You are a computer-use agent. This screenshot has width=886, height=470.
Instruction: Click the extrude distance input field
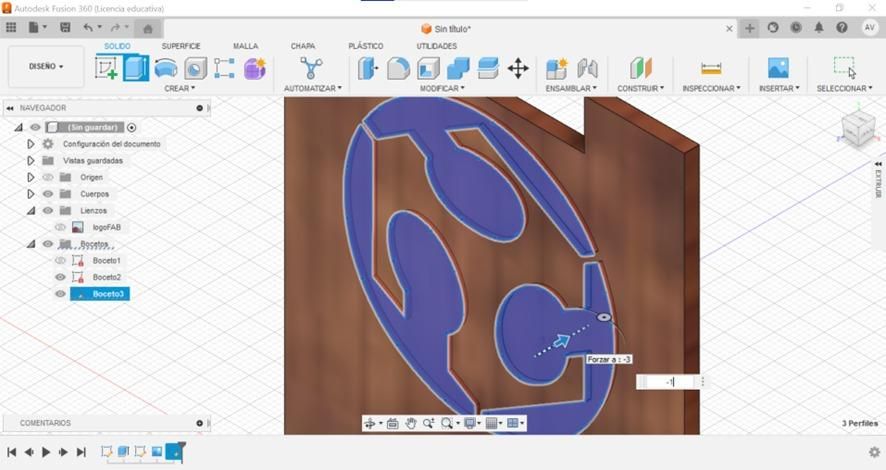click(x=669, y=382)
